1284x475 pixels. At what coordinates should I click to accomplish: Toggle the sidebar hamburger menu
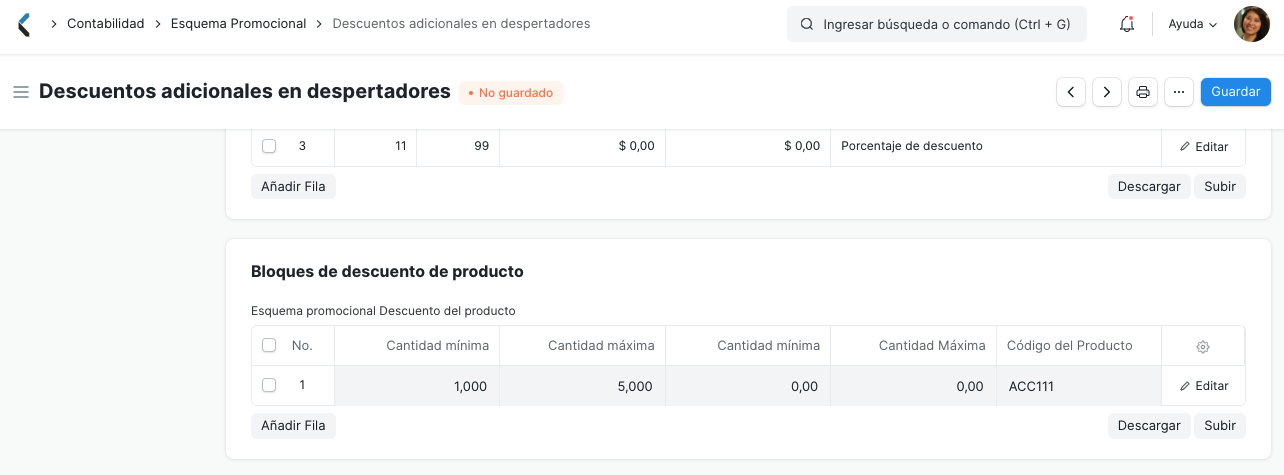click(x=20, y=92)
